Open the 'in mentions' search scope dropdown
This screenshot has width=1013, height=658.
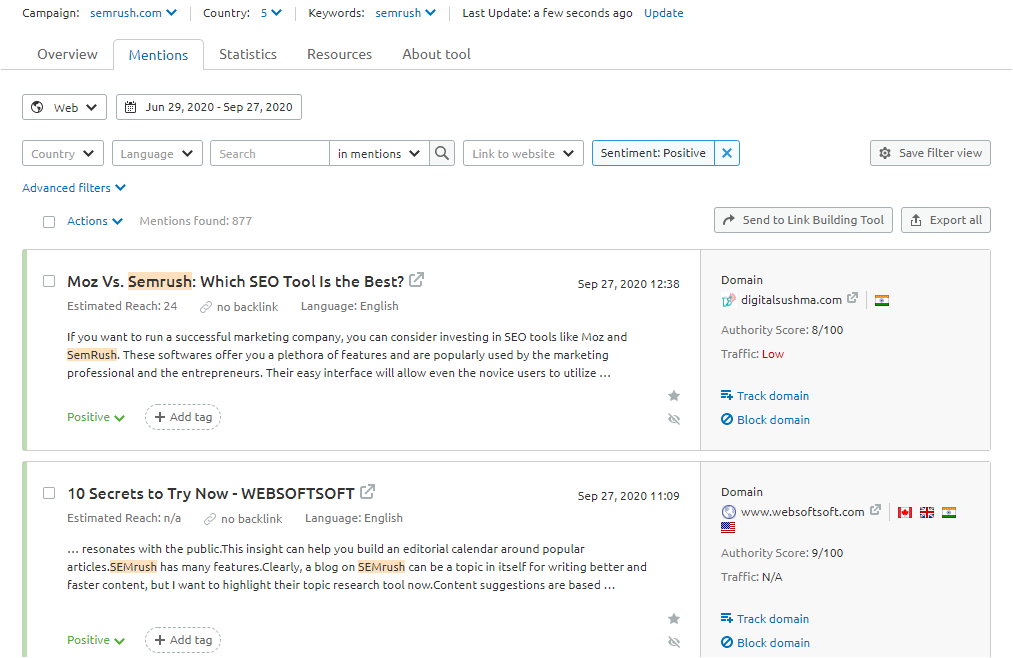379,153
